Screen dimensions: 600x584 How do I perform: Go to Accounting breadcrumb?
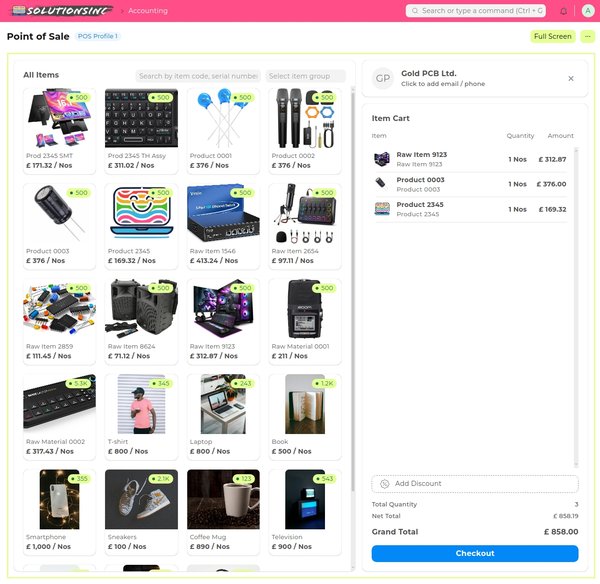148,11
